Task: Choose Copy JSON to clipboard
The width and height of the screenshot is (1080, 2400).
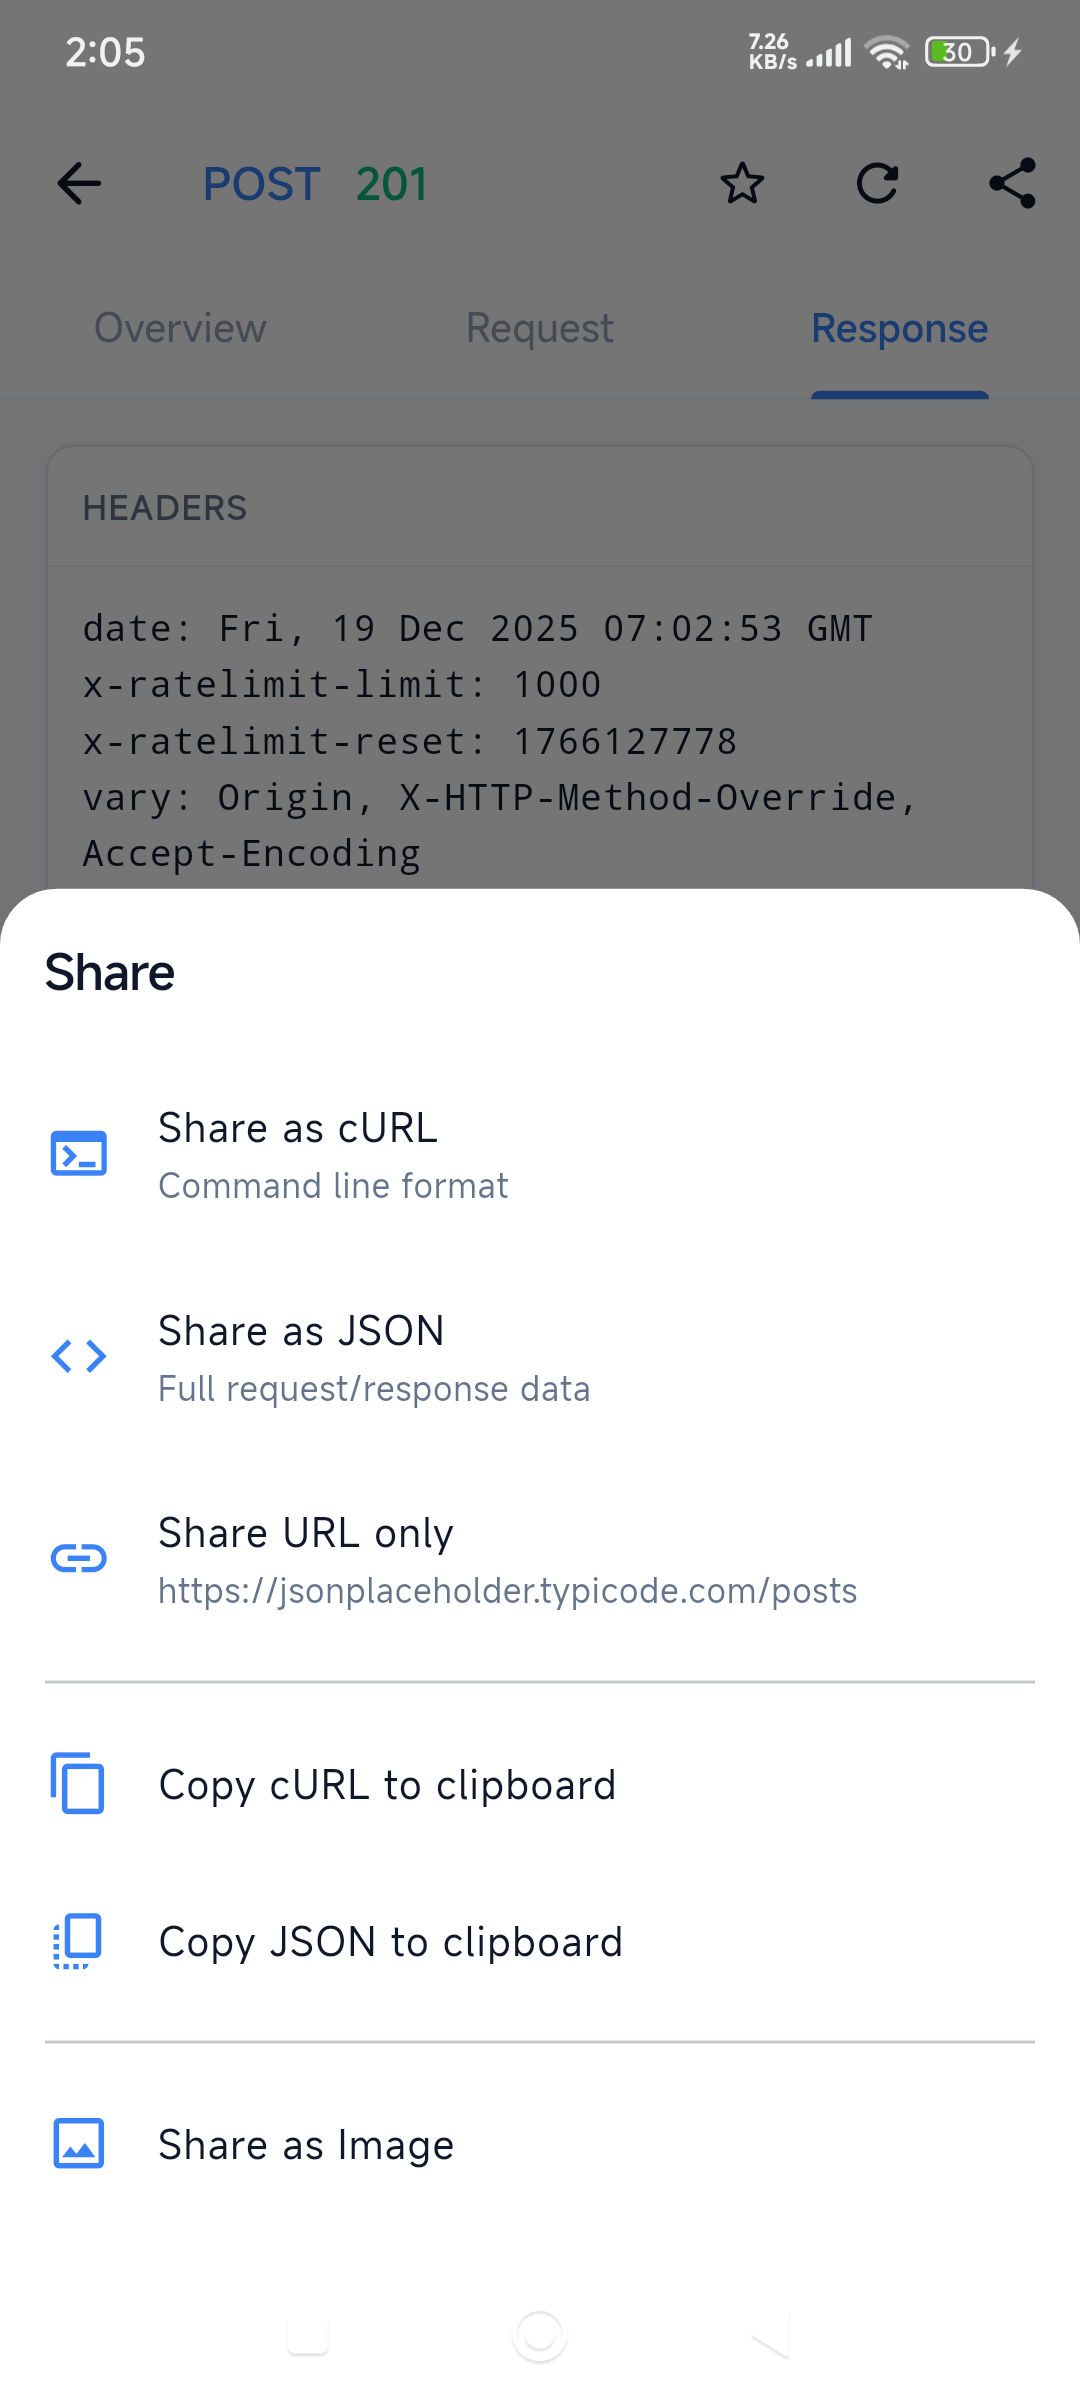Action: click(391, 1941)
